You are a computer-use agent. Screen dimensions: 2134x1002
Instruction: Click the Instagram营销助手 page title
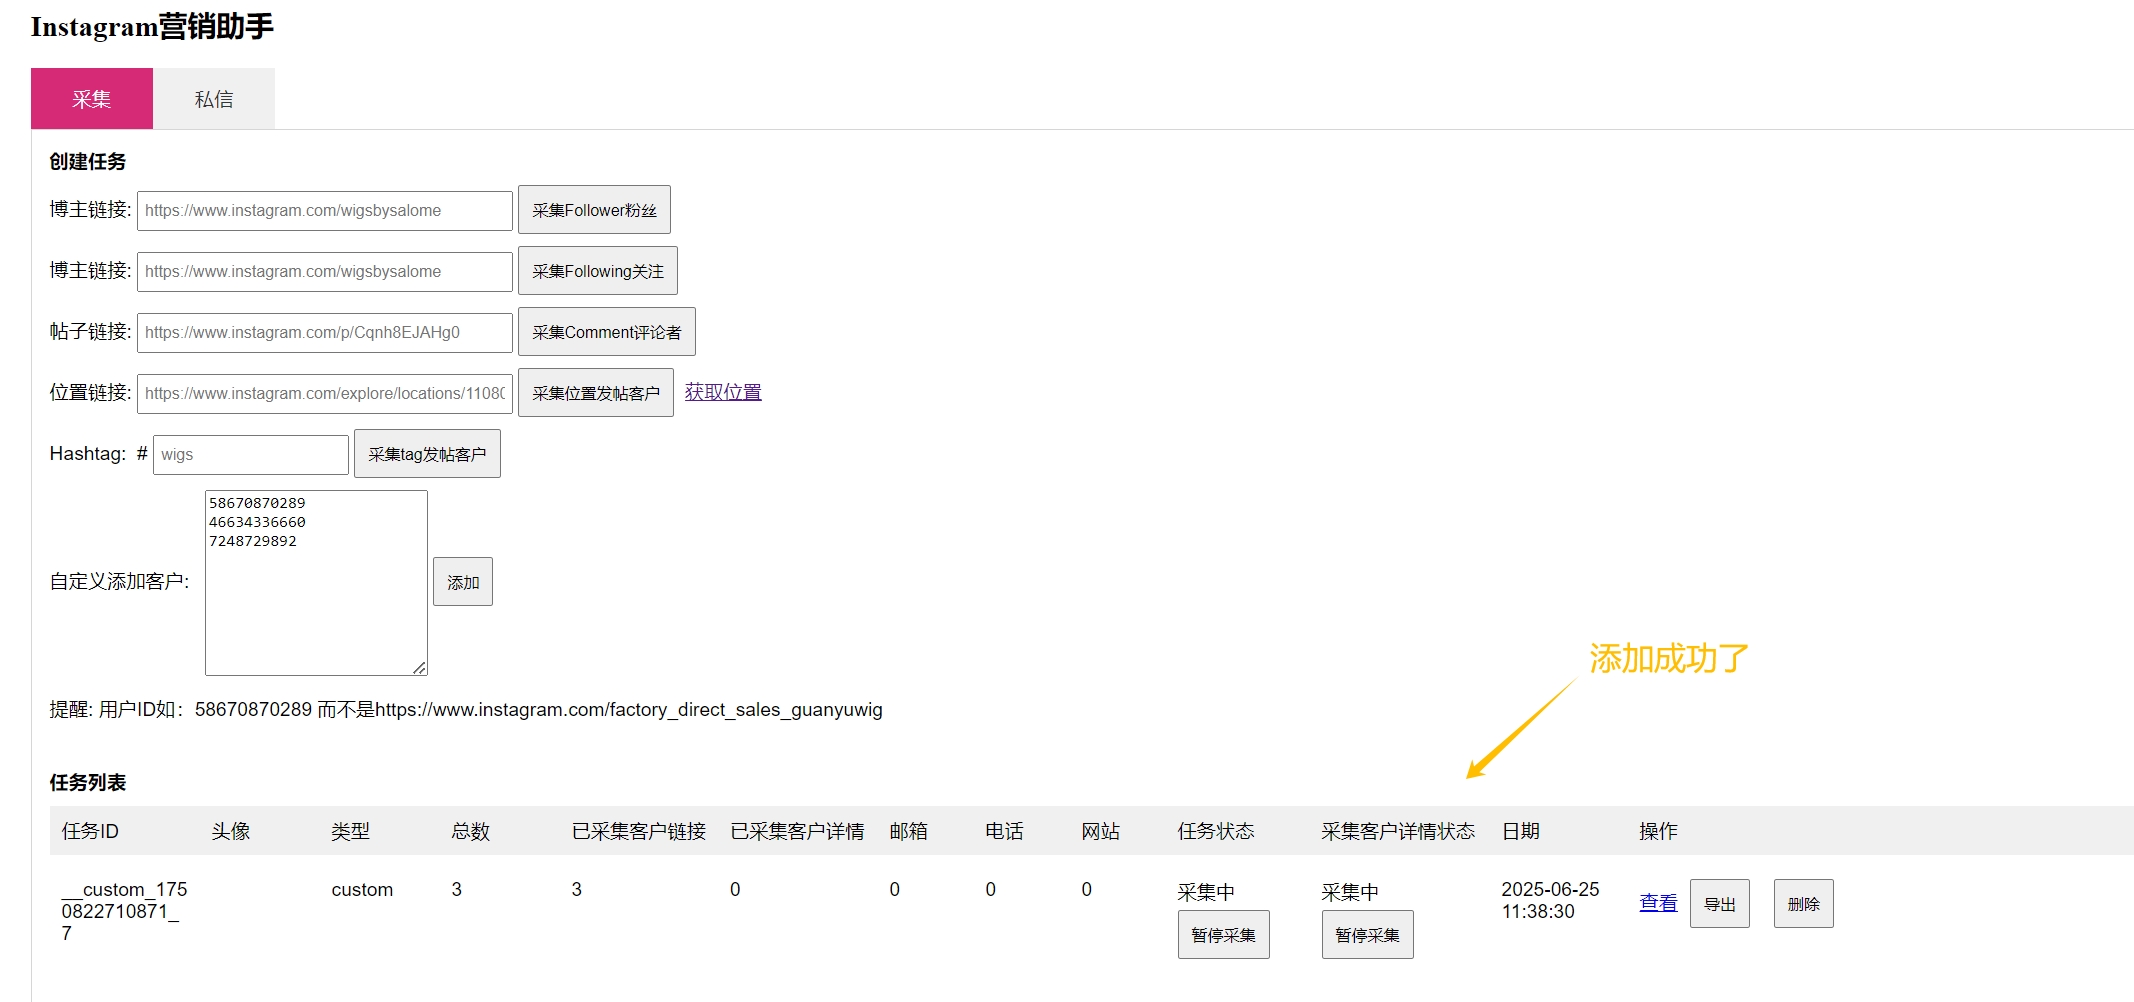click(x=152, y=27)
